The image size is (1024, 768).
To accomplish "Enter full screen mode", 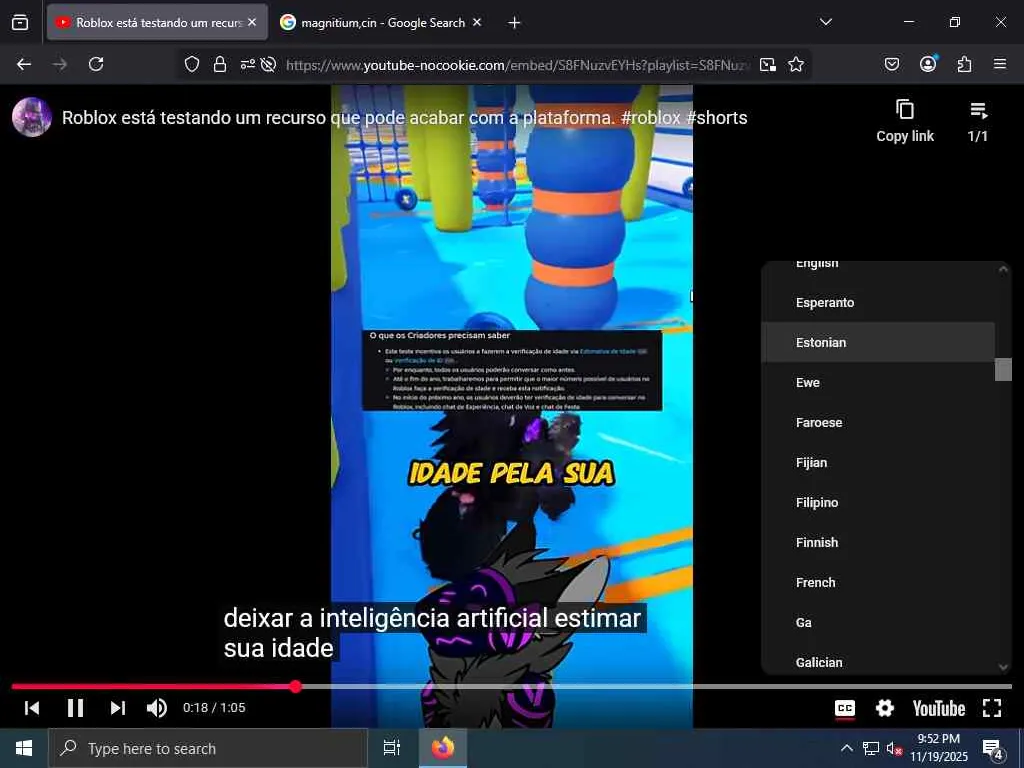I will tap(992, 708).
